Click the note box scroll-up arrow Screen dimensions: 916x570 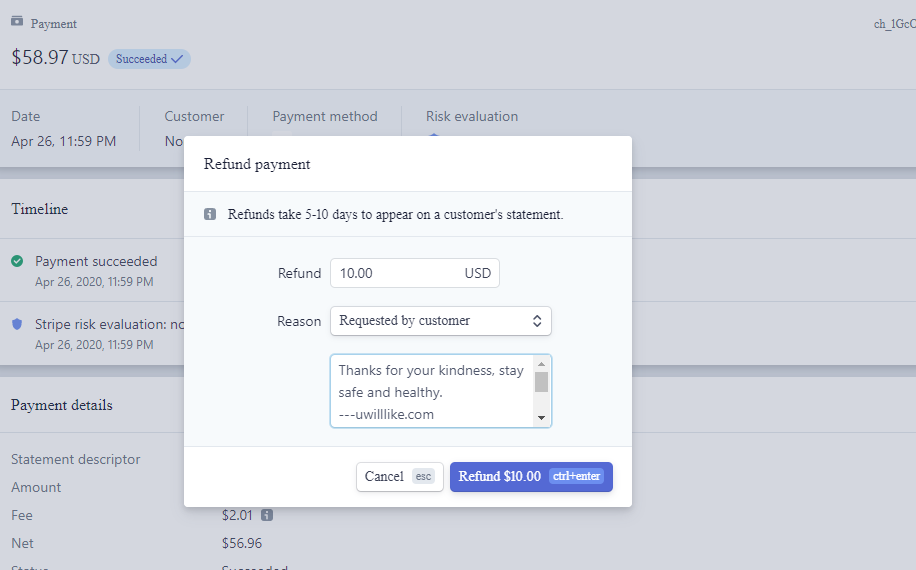tap(541, 365)
